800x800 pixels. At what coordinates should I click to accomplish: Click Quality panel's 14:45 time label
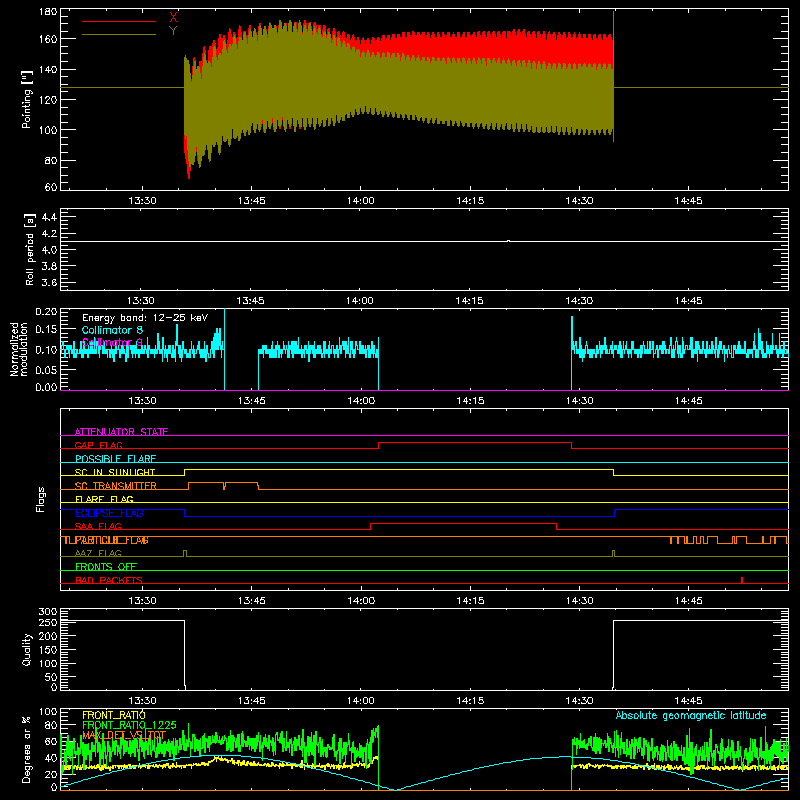[x=688, y=701]
